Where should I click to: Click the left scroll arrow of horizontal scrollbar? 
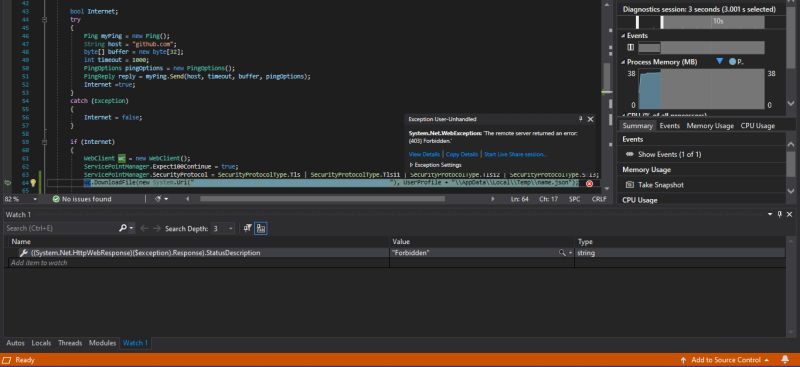(187, 199)
